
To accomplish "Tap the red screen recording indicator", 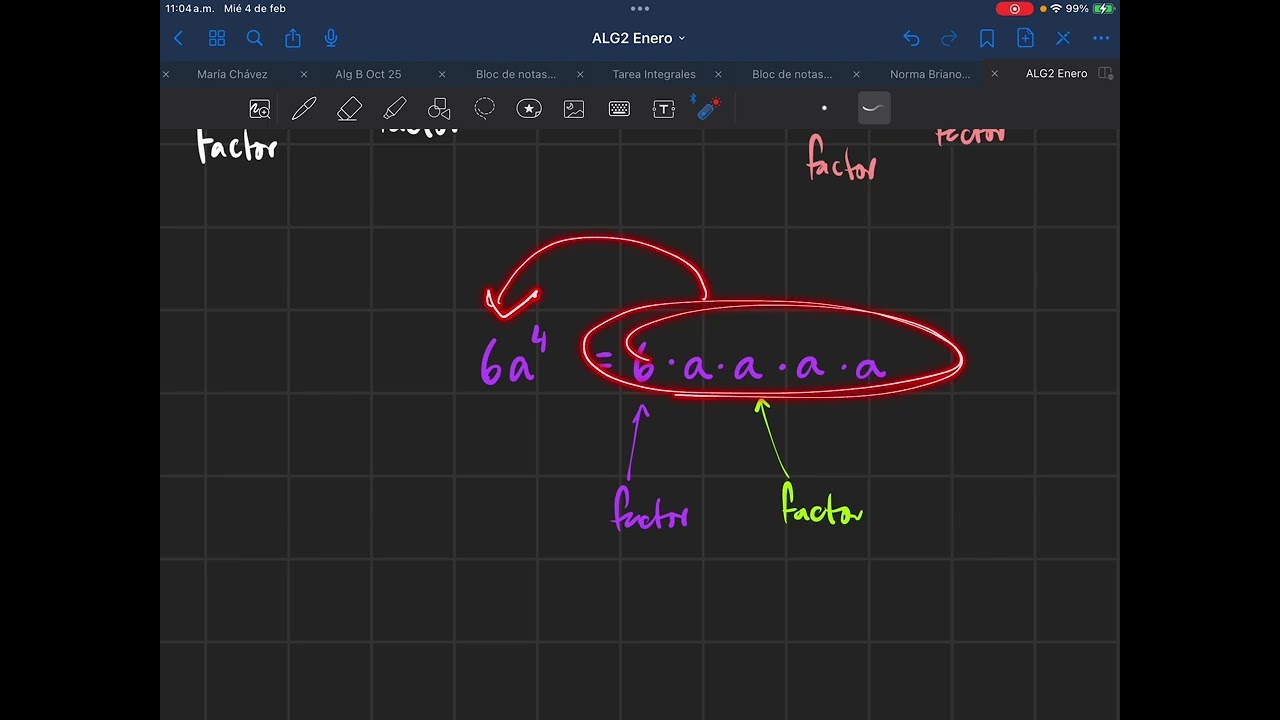I will pyautogui.click(x=1014, y=8).
